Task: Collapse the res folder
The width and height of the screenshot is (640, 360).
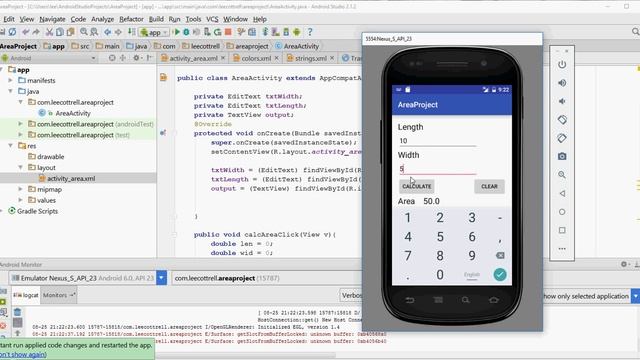Action: [11, 146]
